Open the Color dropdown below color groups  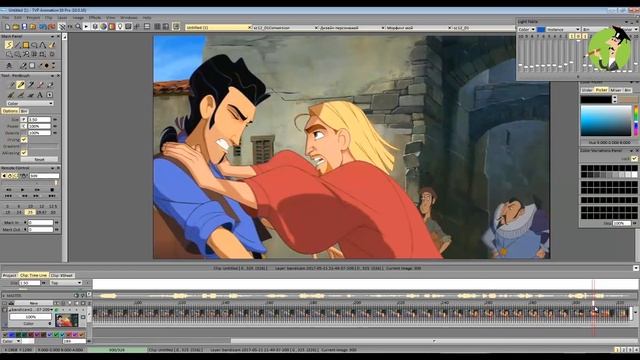pyautogui.click(x=11, y=341)
